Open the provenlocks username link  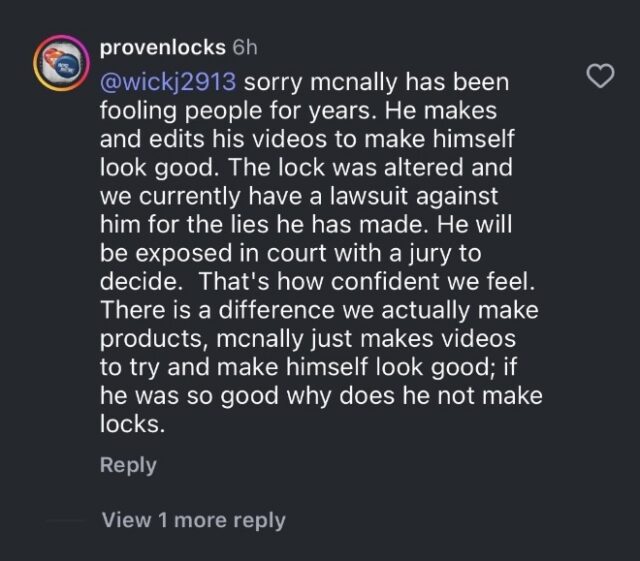(162, 47)
